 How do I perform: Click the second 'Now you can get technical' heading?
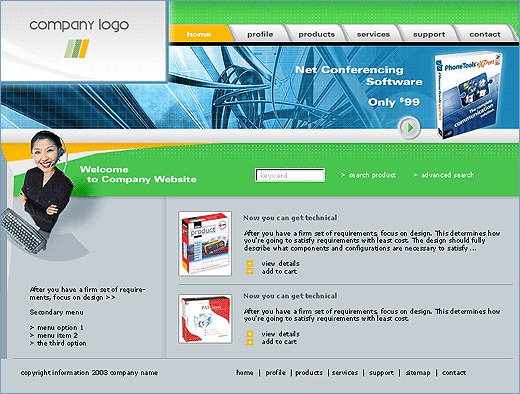(x=290, y=296)
